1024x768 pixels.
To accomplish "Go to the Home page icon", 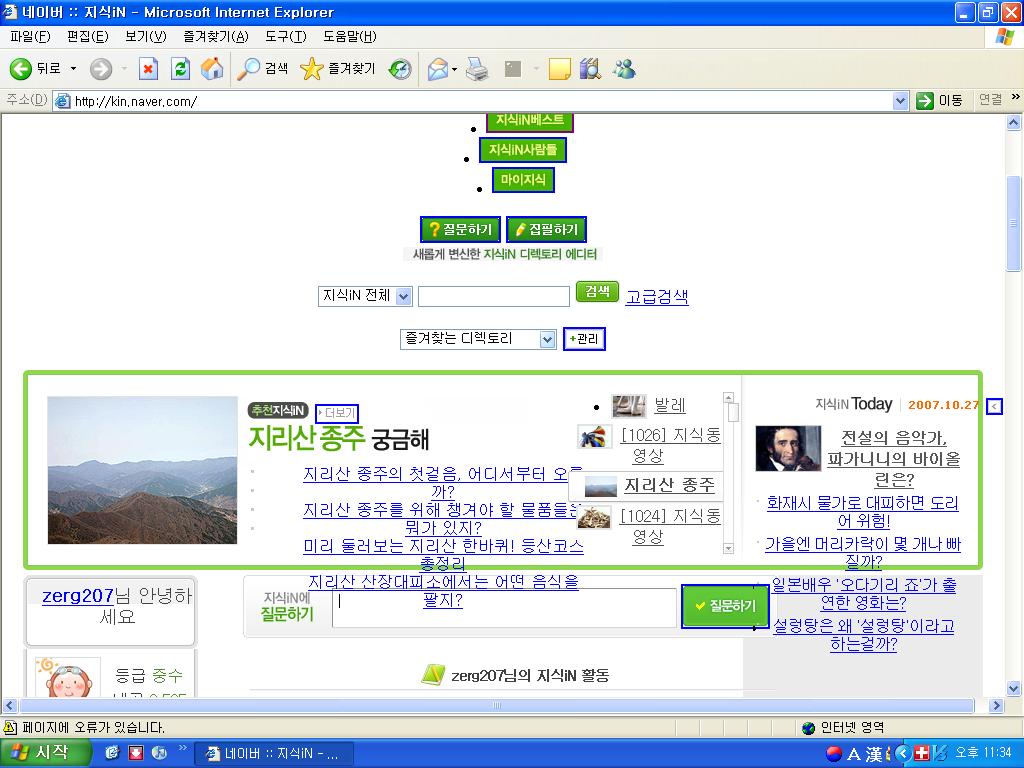I will coord(212,69).
